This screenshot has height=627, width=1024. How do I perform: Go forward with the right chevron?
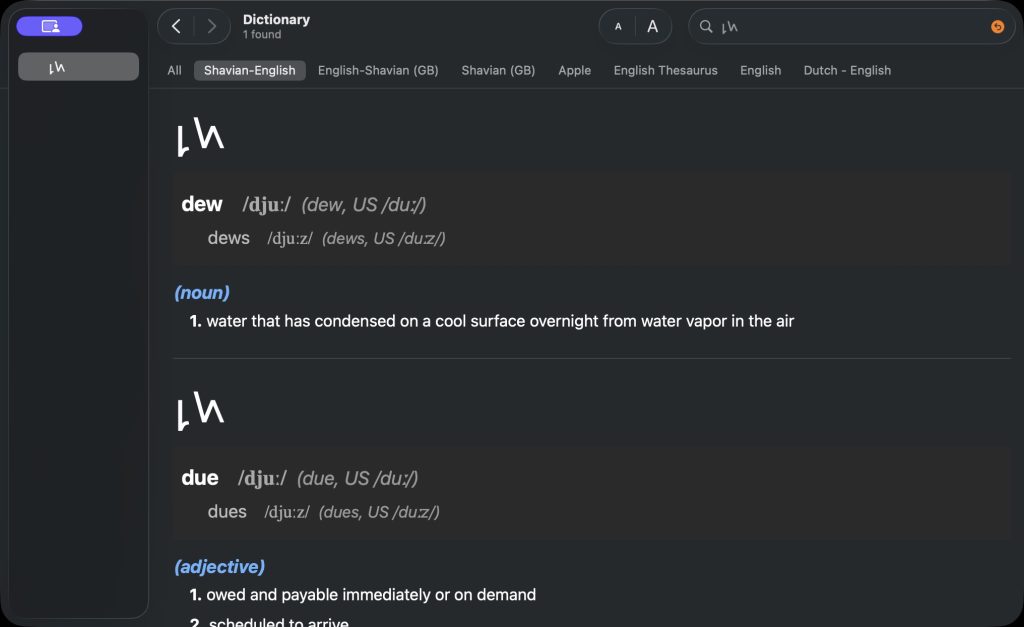pyautogui.click(x=211, y=27)
